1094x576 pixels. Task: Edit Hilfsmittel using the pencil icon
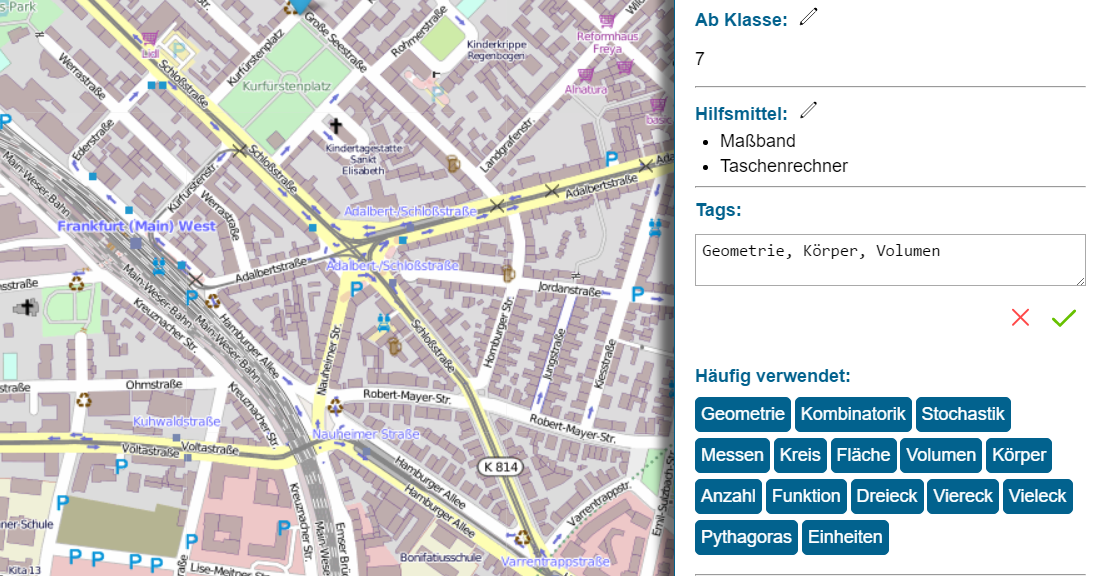(808, 110)
